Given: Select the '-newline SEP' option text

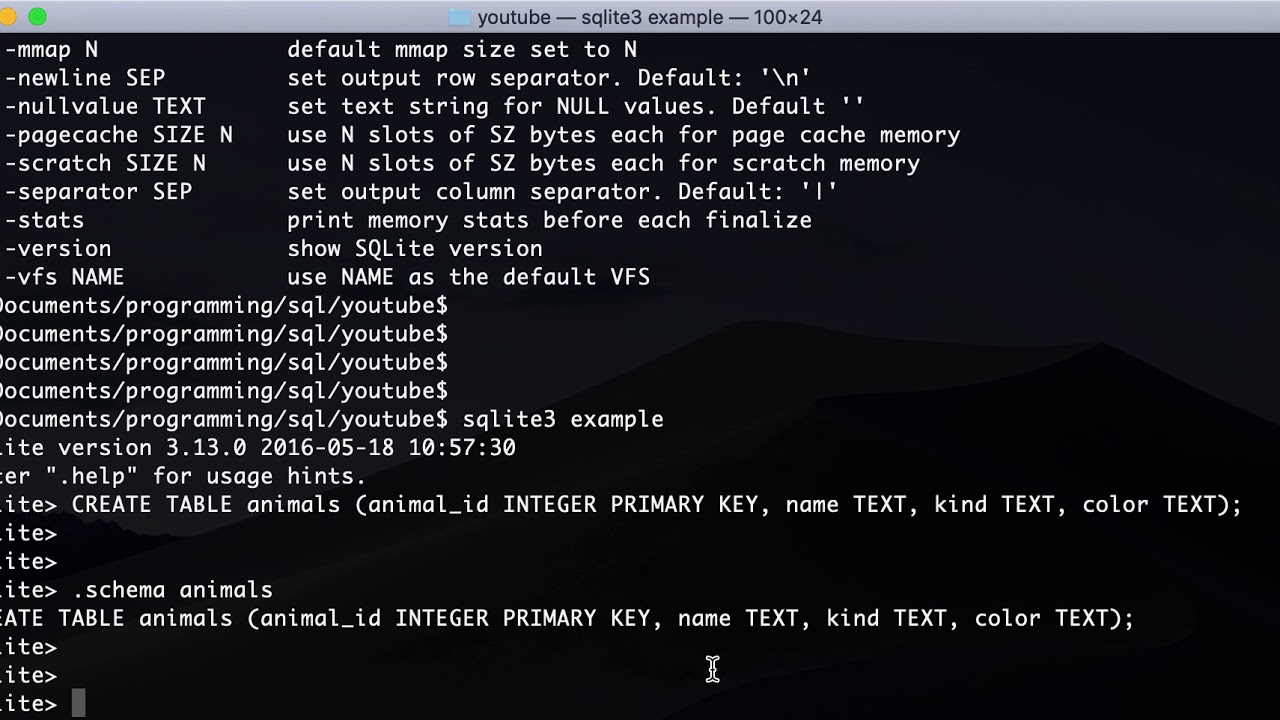Looking at the screenshot, I should [x=85, y=77].
